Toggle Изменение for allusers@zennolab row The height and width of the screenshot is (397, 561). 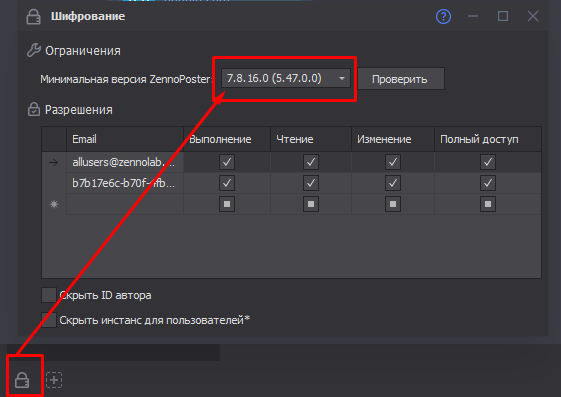coord(392,162)
